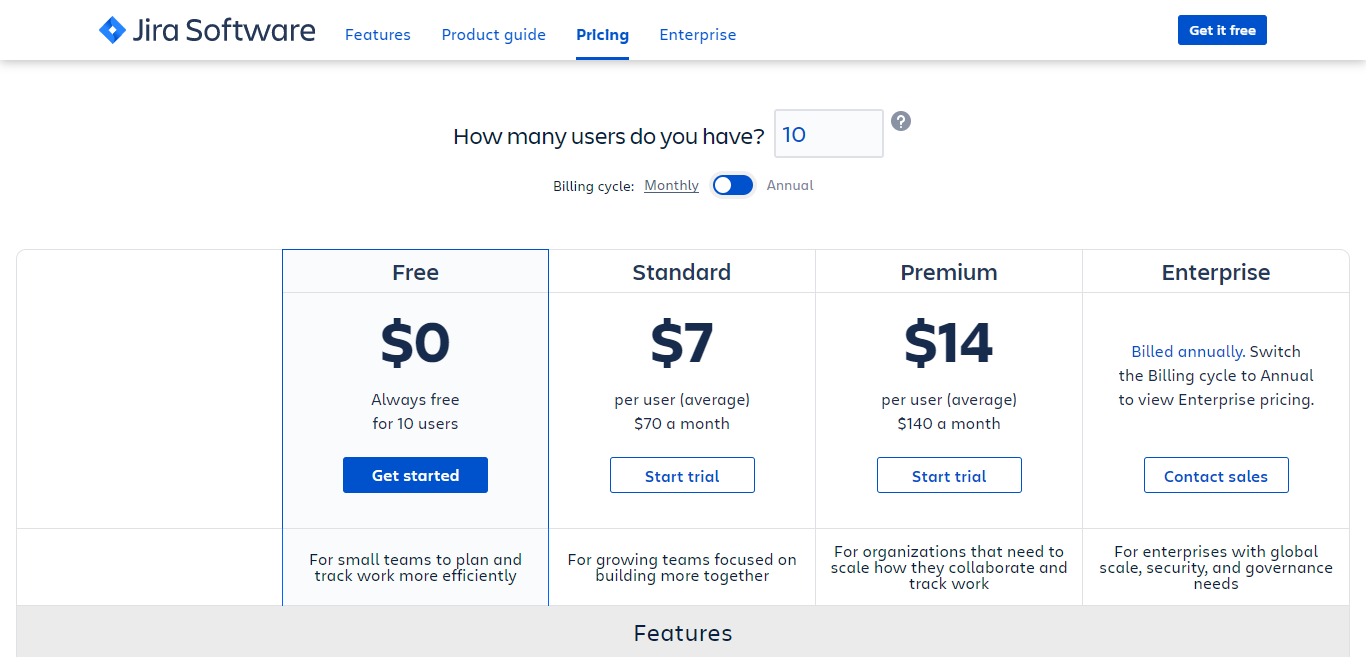Click the Billed annually link
1366x657 pixels.
(x=1187, y=352)
